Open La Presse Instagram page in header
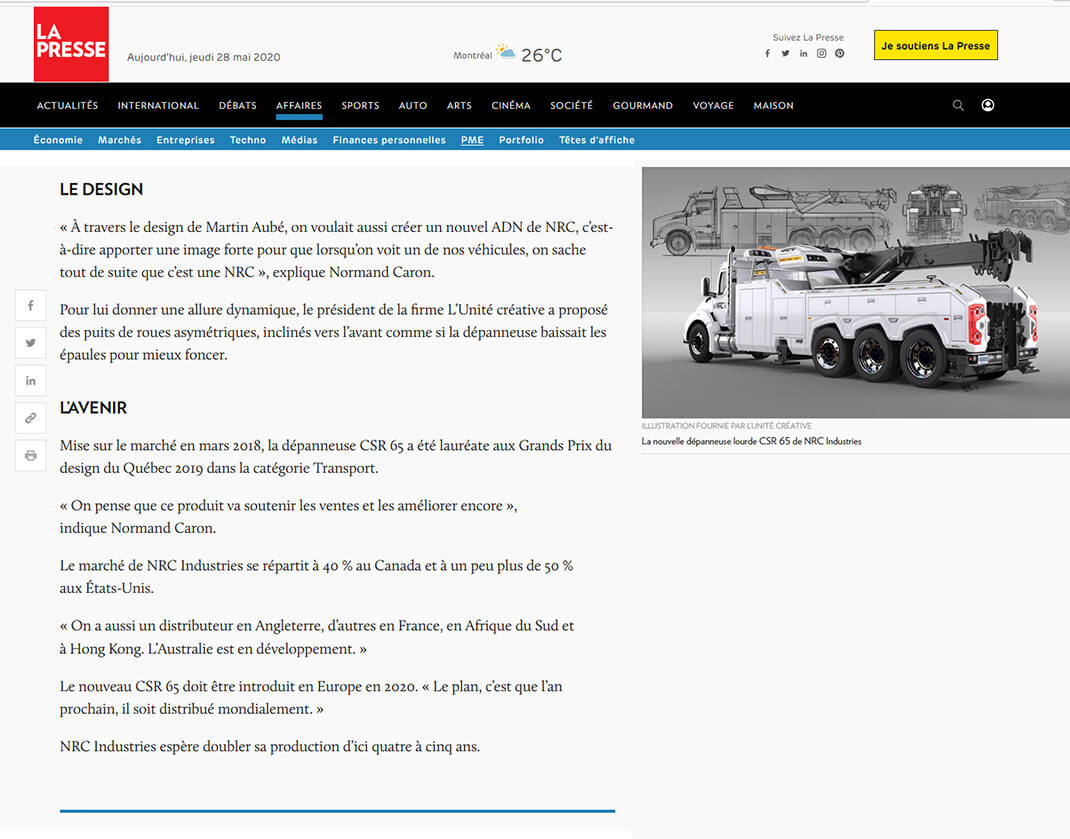 (822, 53)
